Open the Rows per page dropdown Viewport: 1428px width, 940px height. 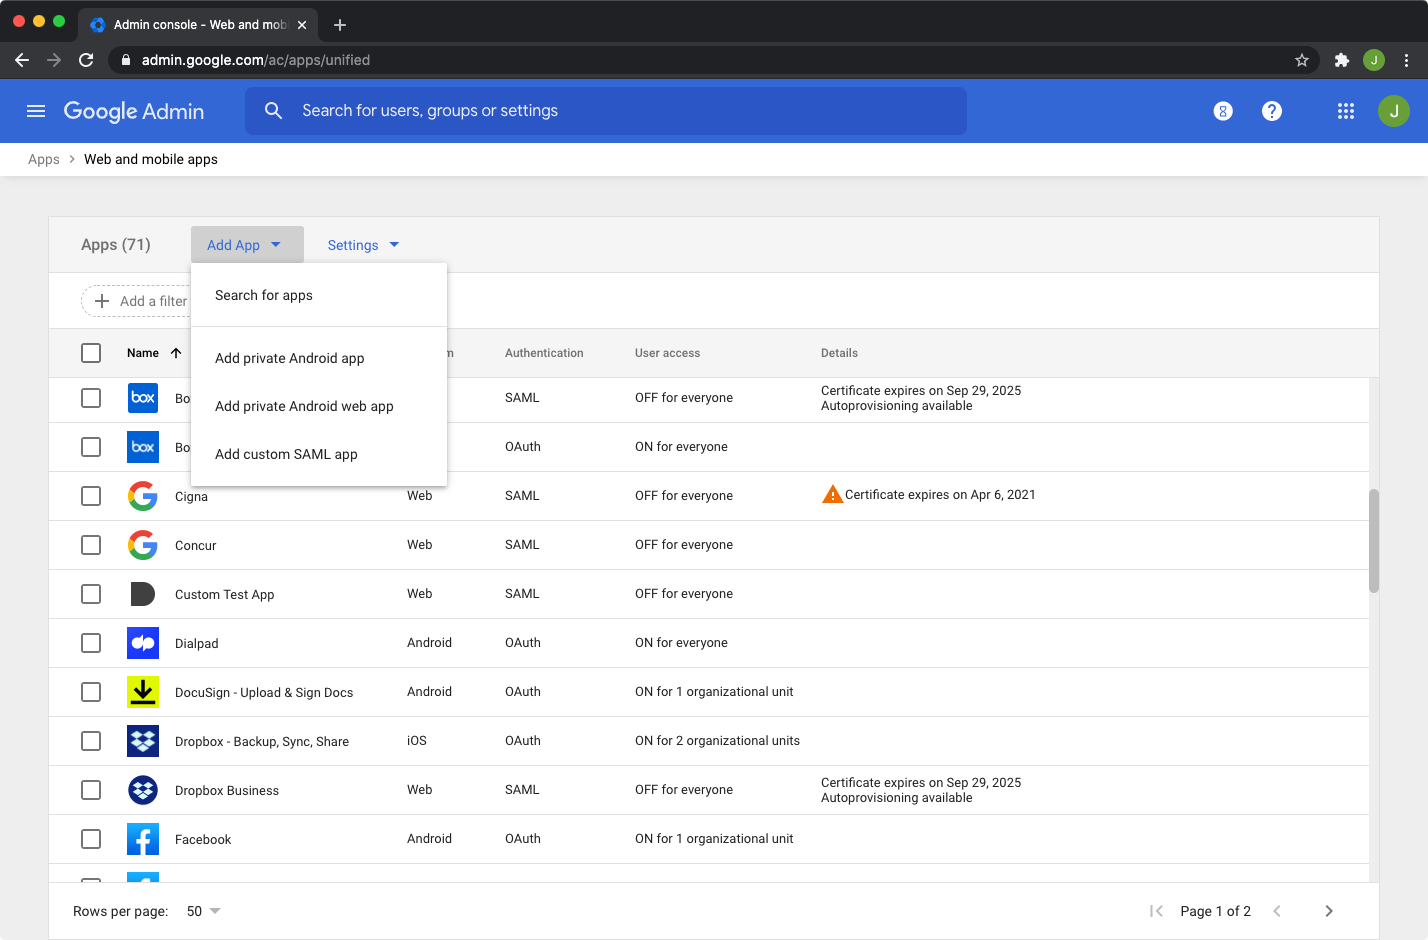tap(204, 911)
